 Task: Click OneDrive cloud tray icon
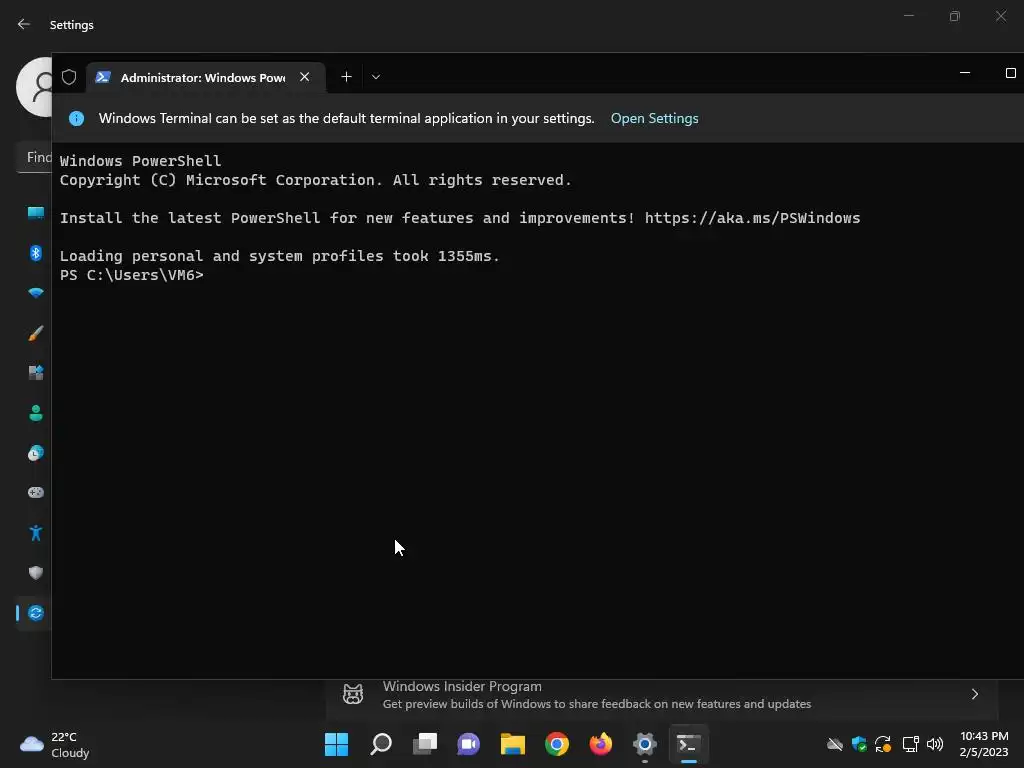(835, 744)
